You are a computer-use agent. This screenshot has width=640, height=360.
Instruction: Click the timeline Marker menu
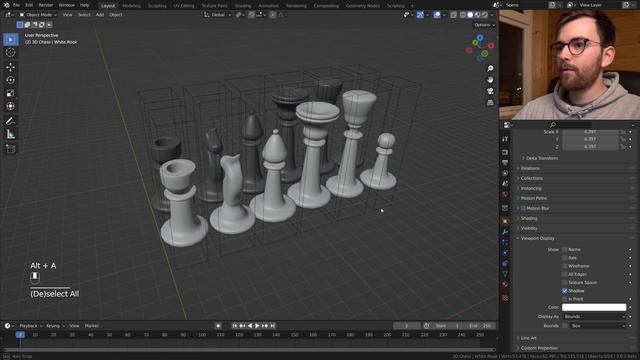92,326
